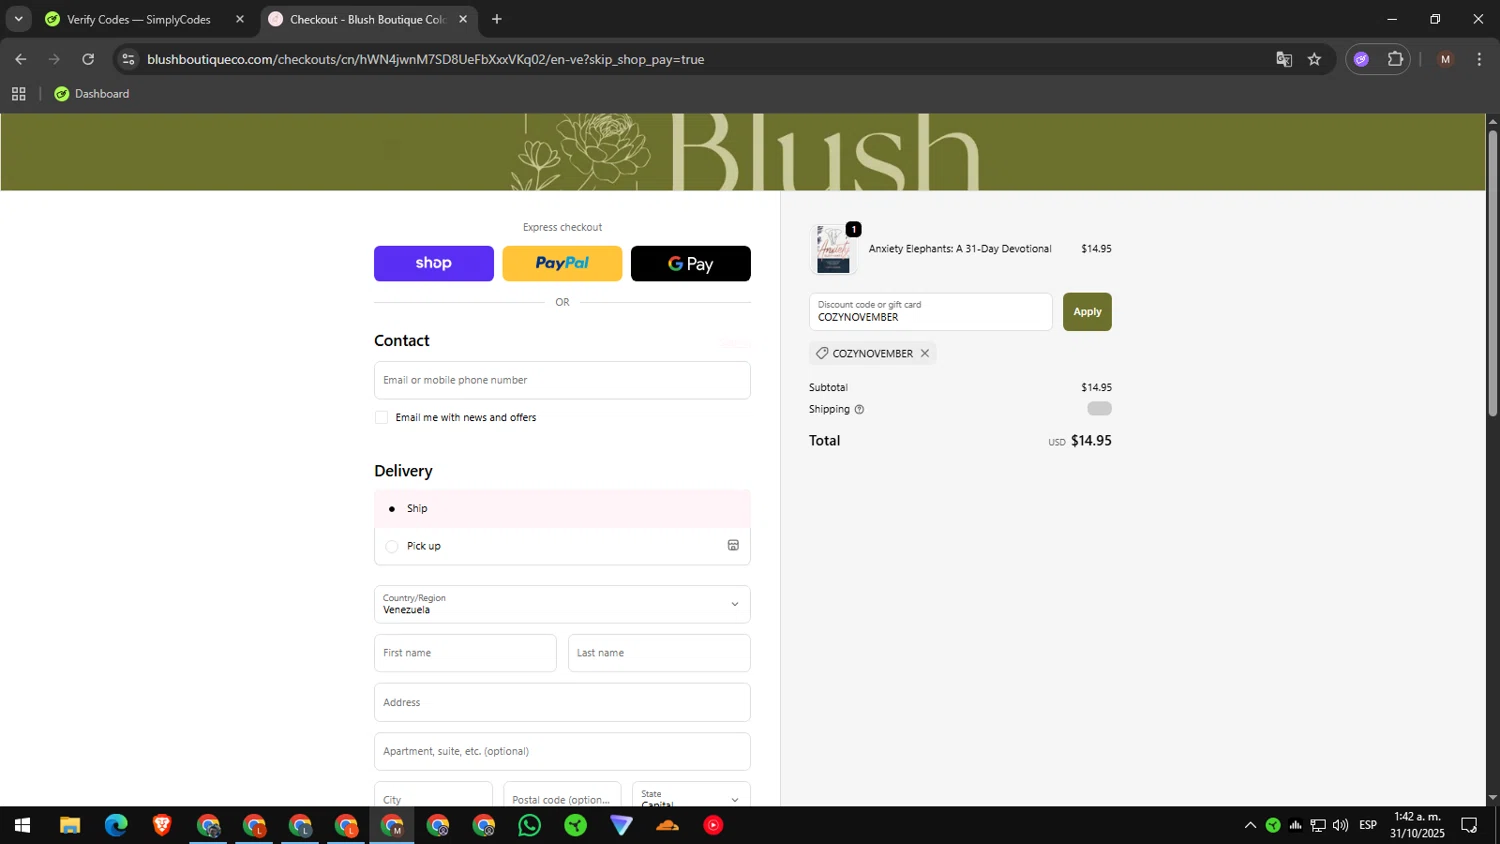Click the checkout URL in the address bar
1500x844 pixels.
tap(425, 59)
